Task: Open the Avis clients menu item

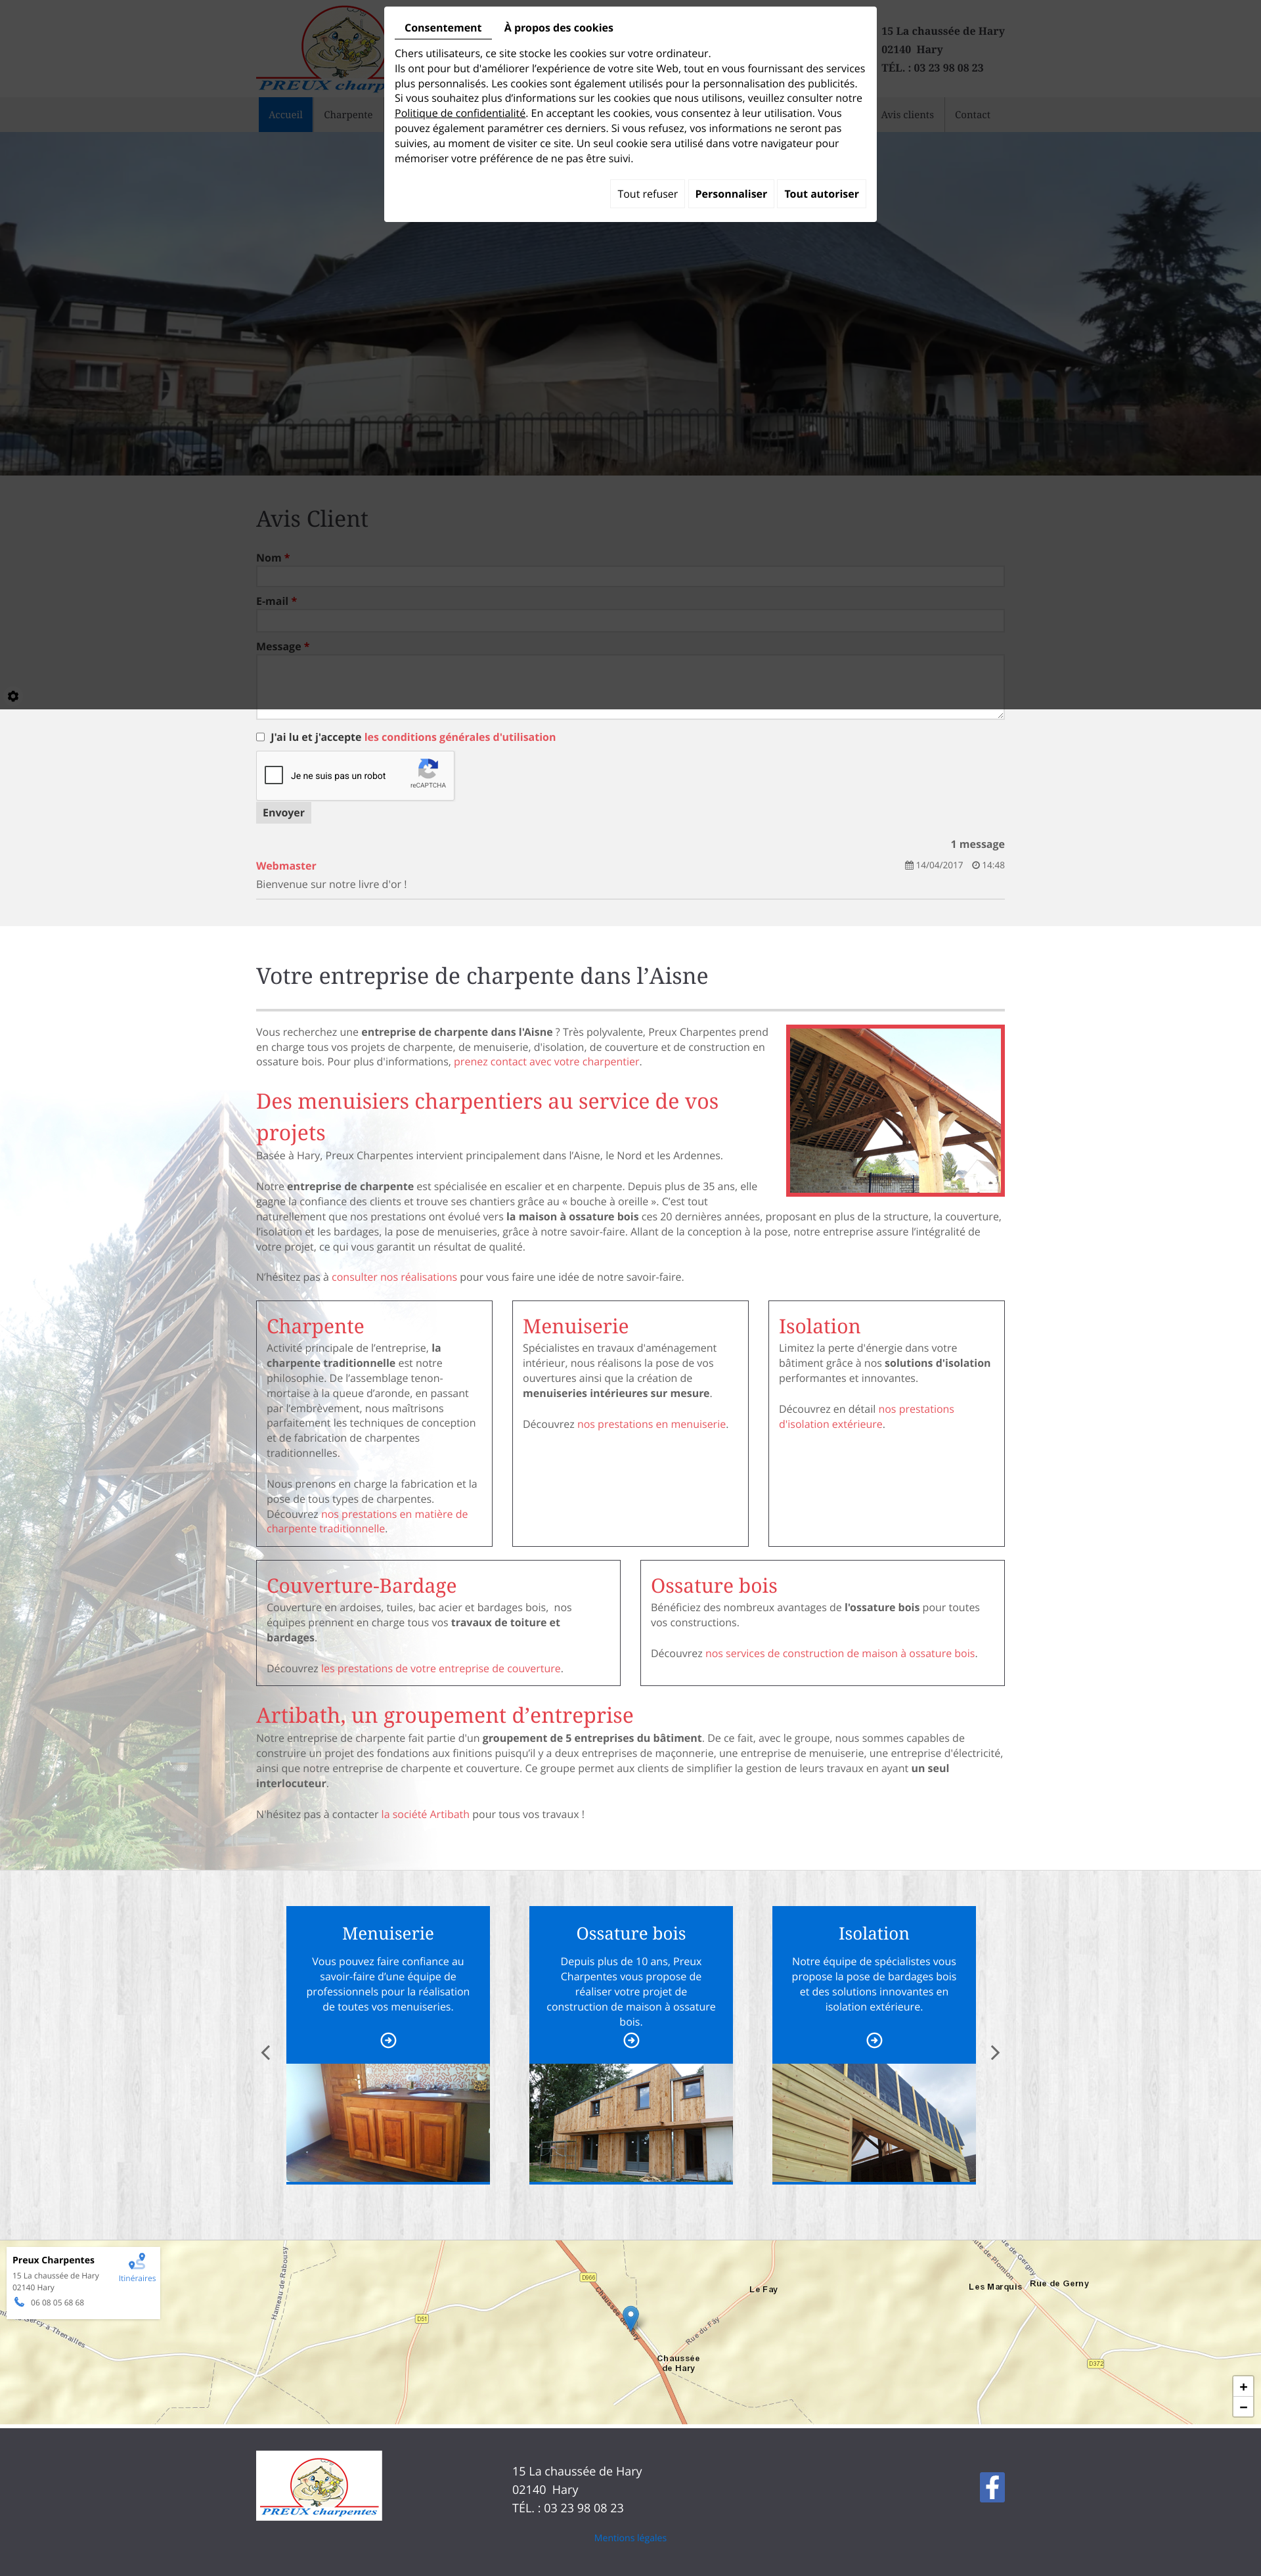Action: tap(907, 115)
